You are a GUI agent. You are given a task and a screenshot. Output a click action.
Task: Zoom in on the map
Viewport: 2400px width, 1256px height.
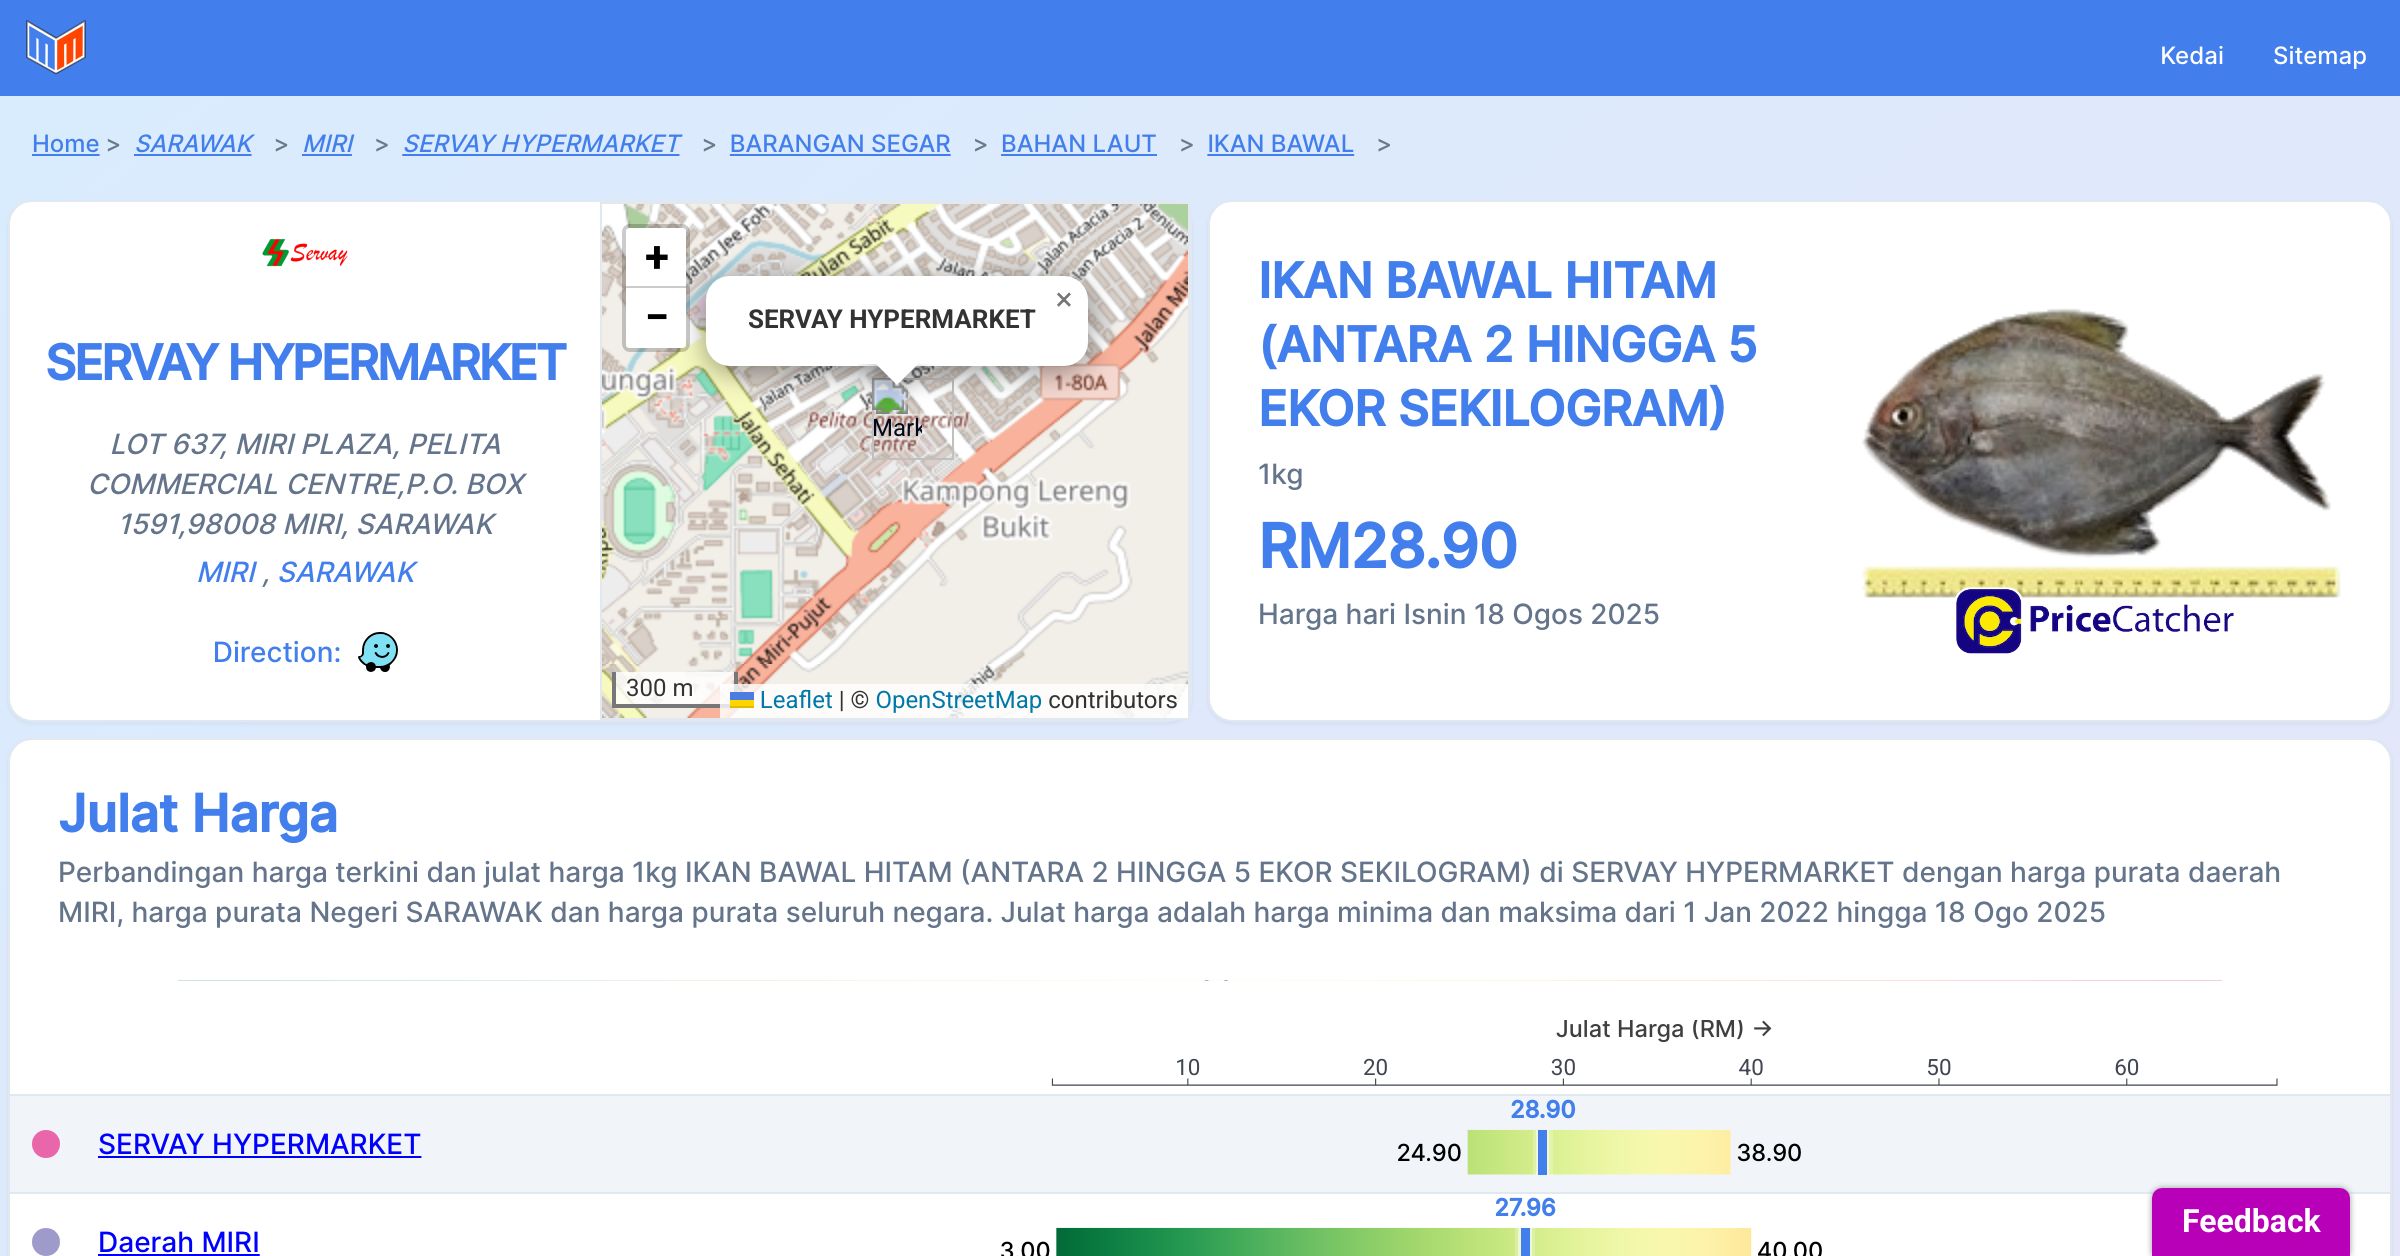[656, 257]
